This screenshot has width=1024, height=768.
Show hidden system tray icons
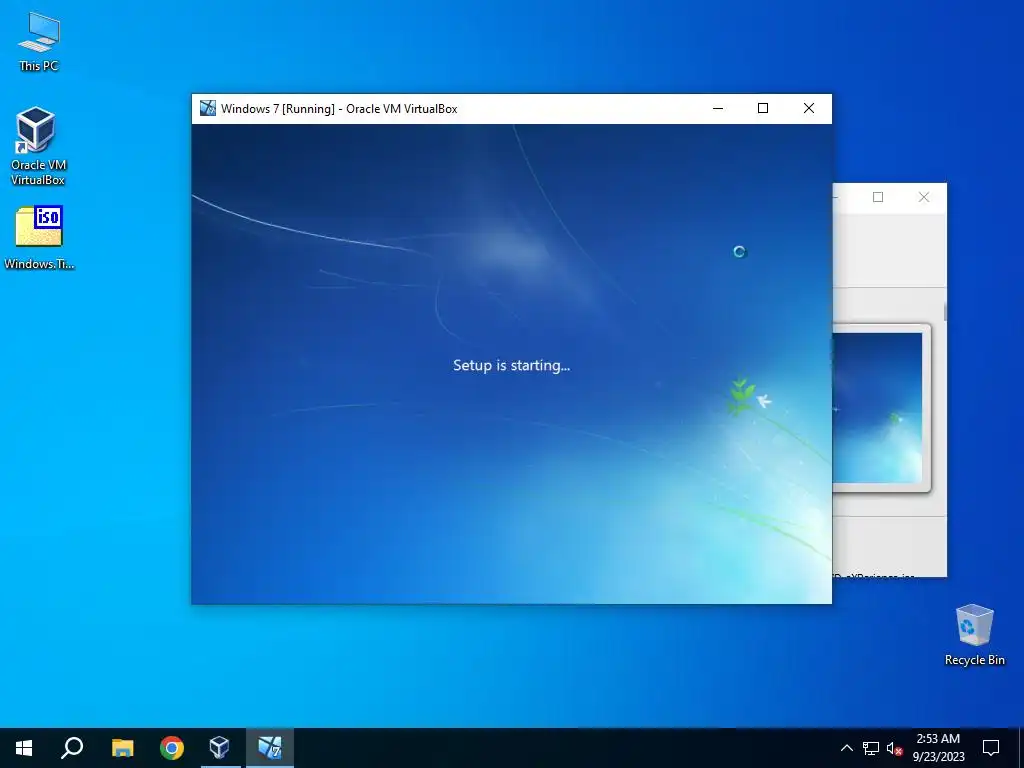pyautogui.click(x=846, y=748)
